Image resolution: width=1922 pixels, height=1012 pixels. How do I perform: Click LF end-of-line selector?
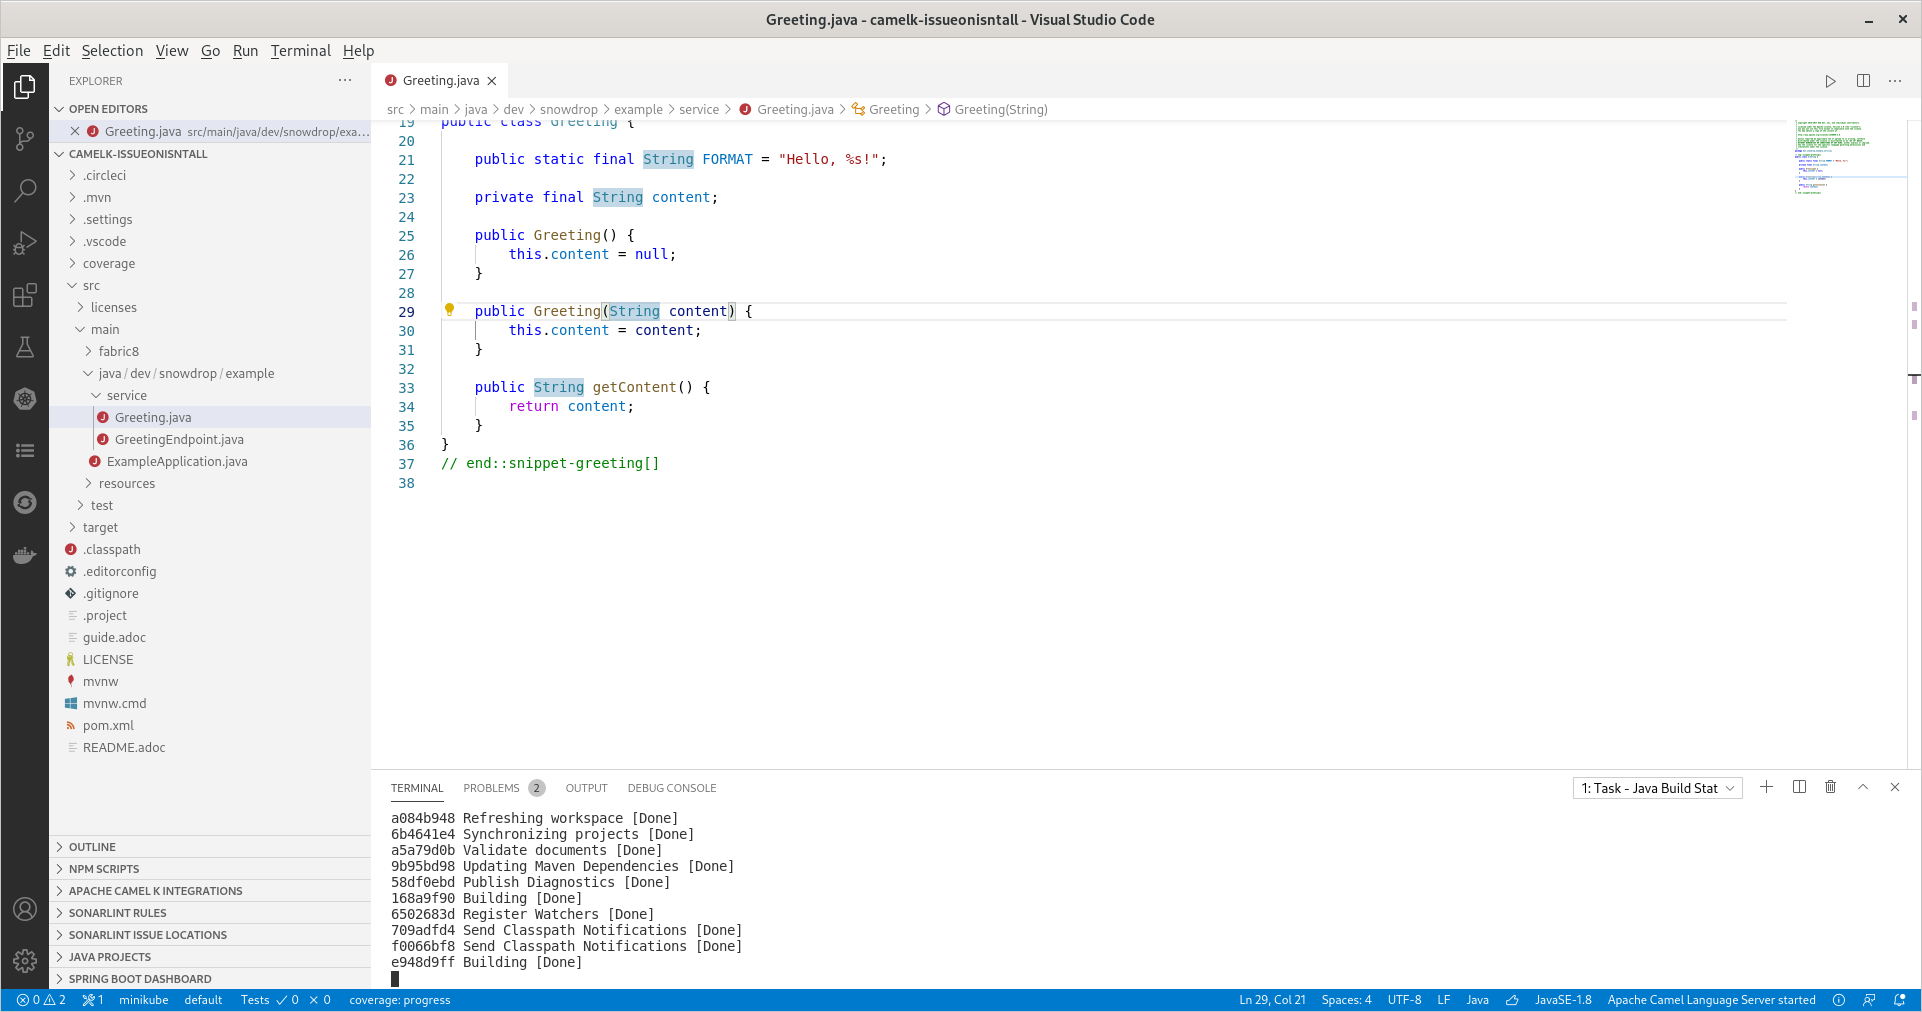click(x=1443, y=1000)
